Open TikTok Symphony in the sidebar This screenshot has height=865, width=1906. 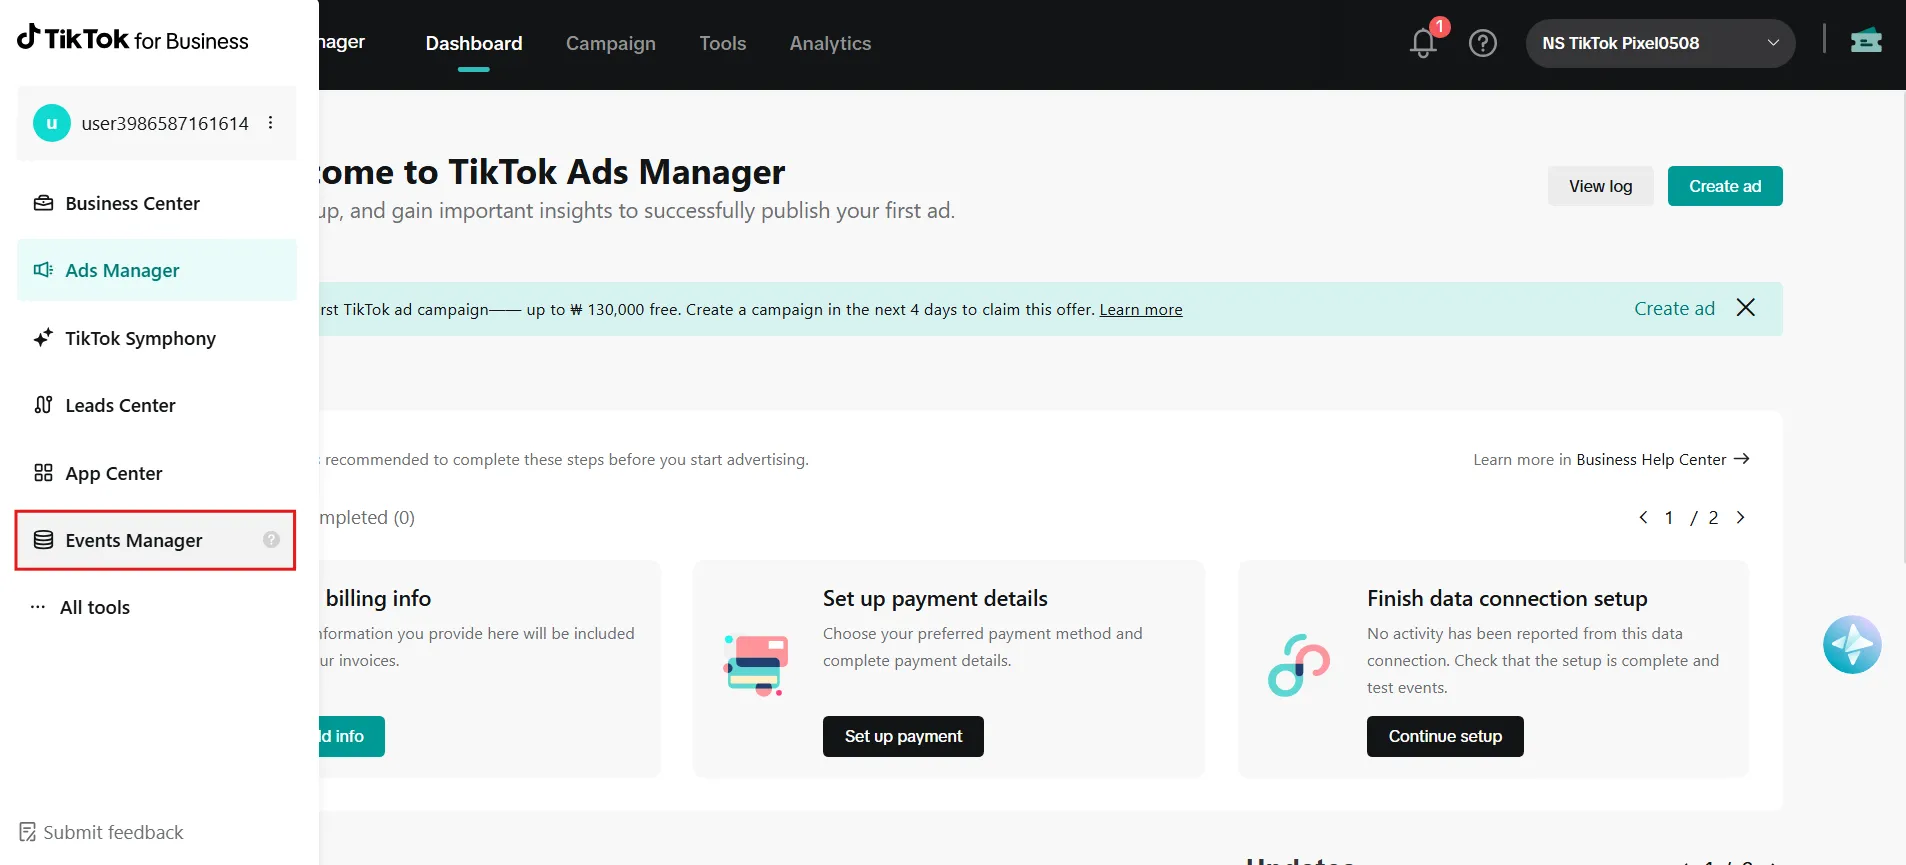click(157, 338)
